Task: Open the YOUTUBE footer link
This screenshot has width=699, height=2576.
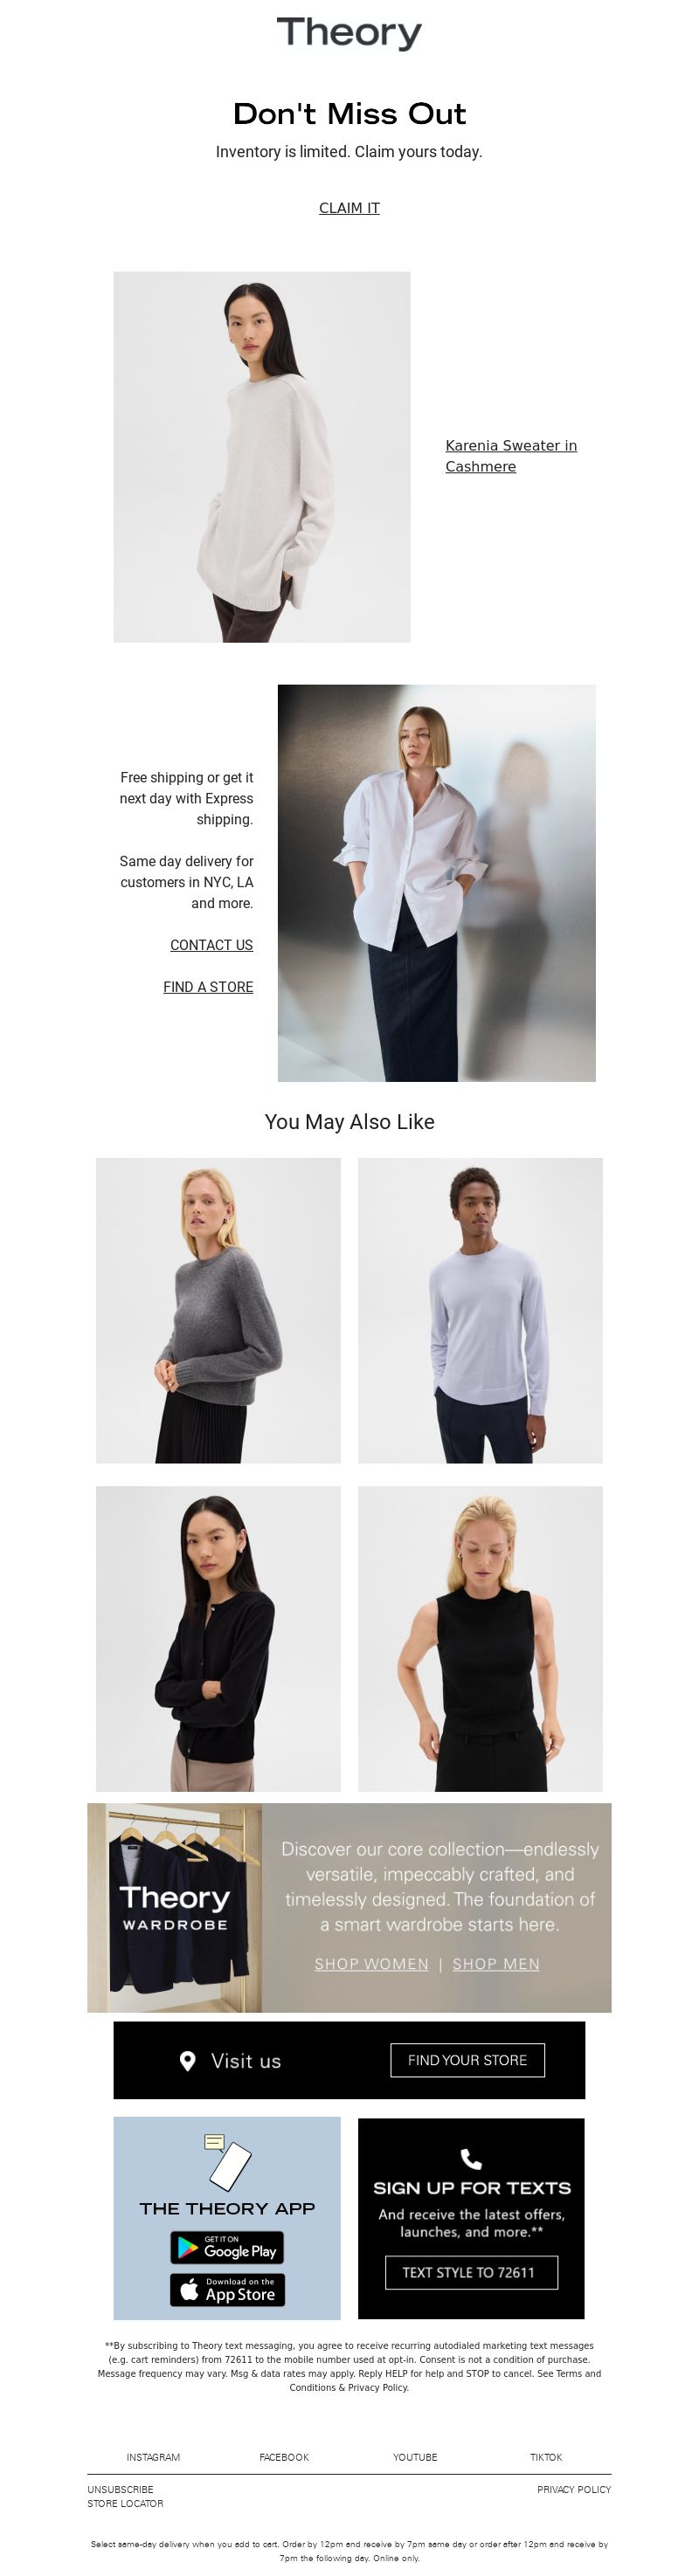Action: tap(415, 2457)
